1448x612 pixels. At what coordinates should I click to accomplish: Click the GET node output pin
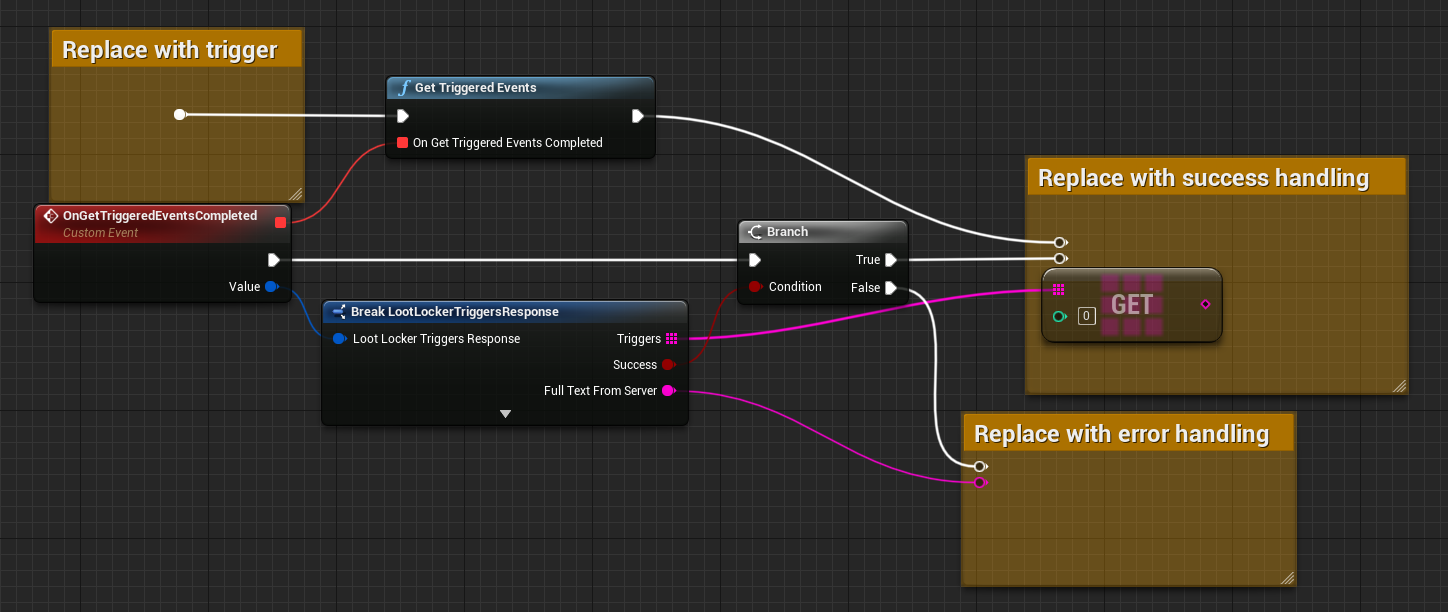click(x=1205, y=304)
